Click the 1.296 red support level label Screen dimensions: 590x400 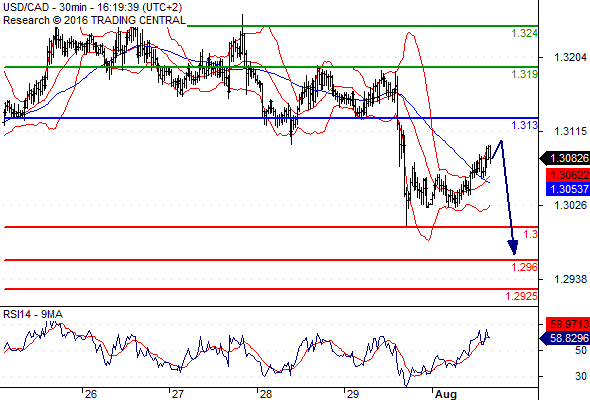tap(525, 268)
